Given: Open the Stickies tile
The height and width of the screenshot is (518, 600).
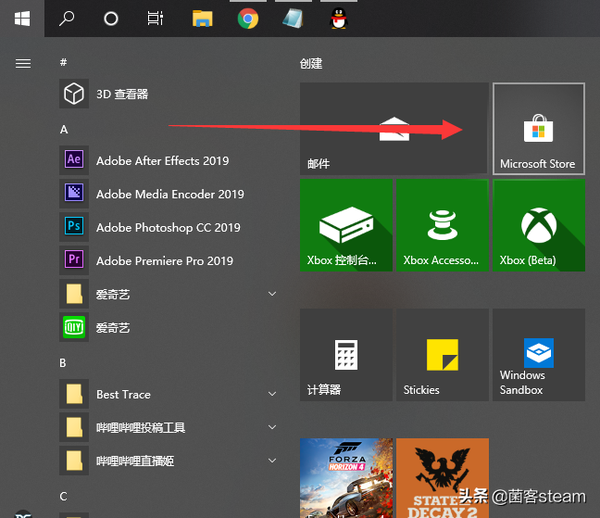Looking at the screenshot, I should click(x=442, y=355).
